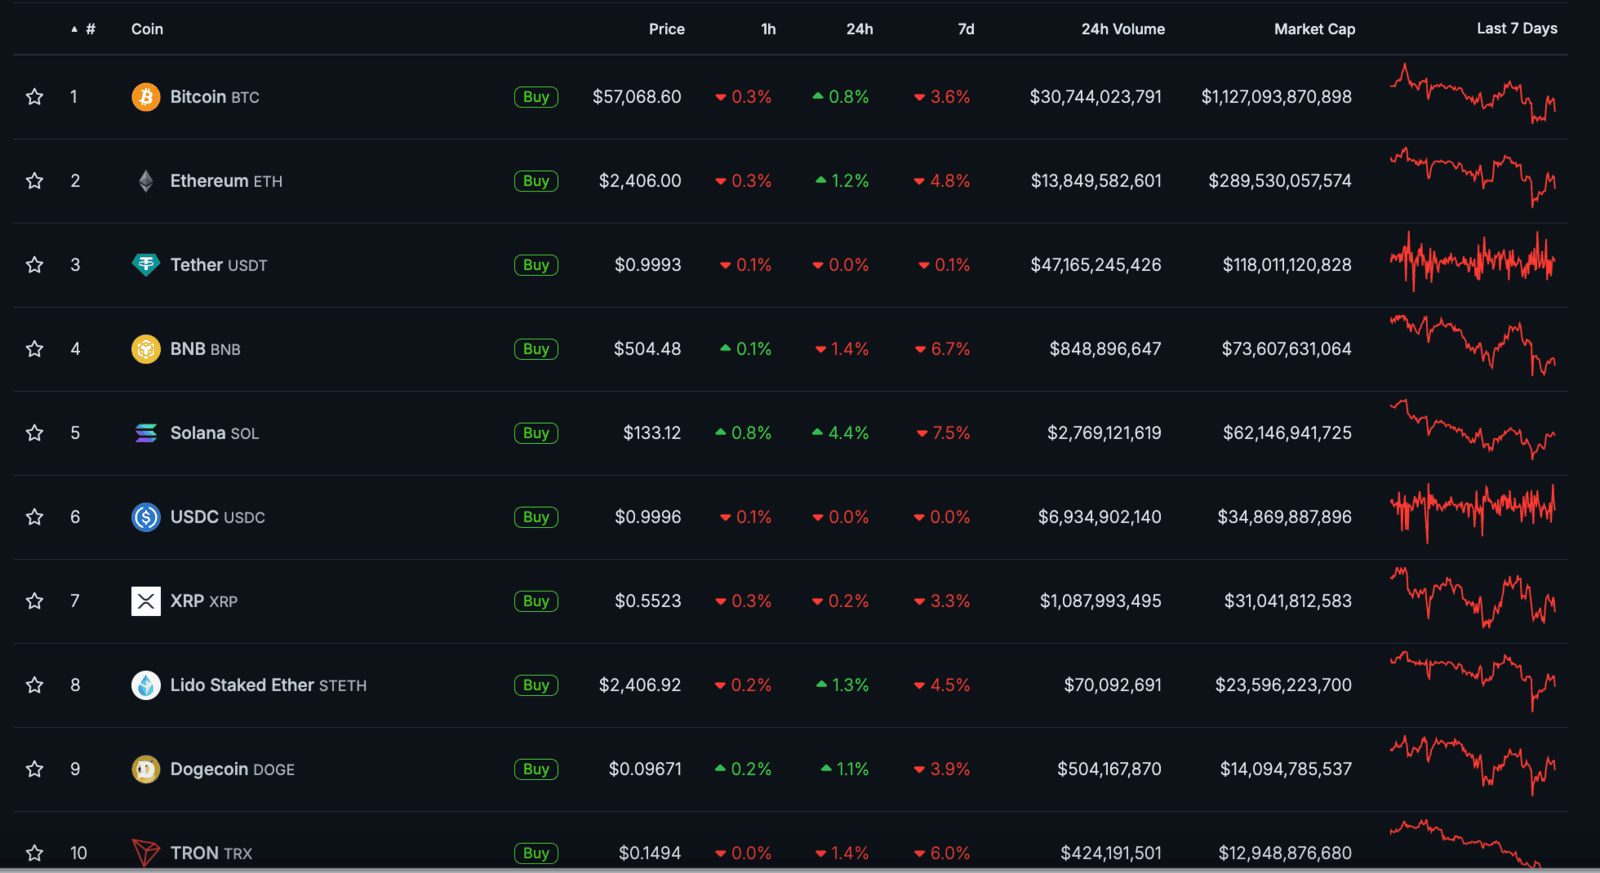Click the Tether green logo icon
Viewport: 1600px width, 873px height.
click(146, 265)
